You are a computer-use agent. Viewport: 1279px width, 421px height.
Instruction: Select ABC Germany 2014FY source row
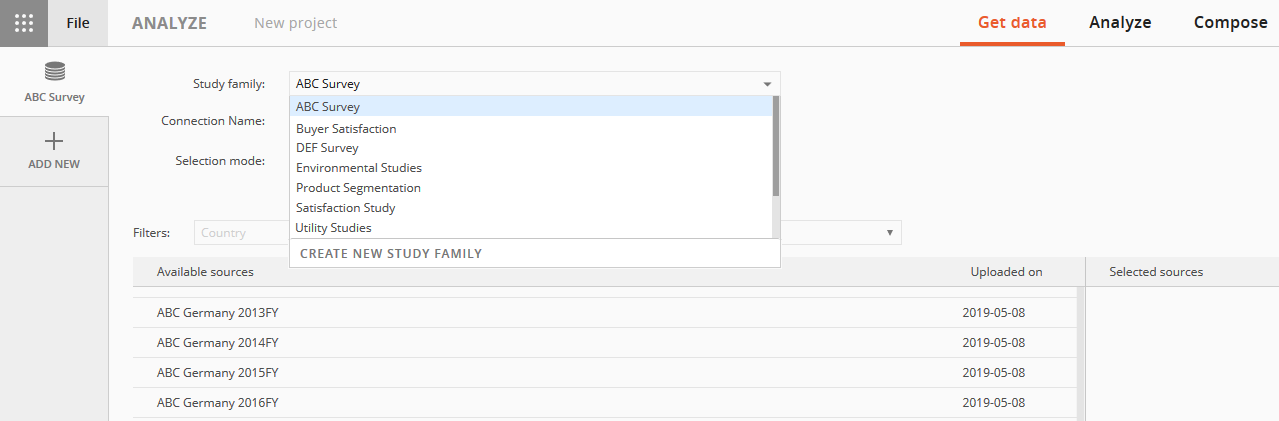coord(604,343)
